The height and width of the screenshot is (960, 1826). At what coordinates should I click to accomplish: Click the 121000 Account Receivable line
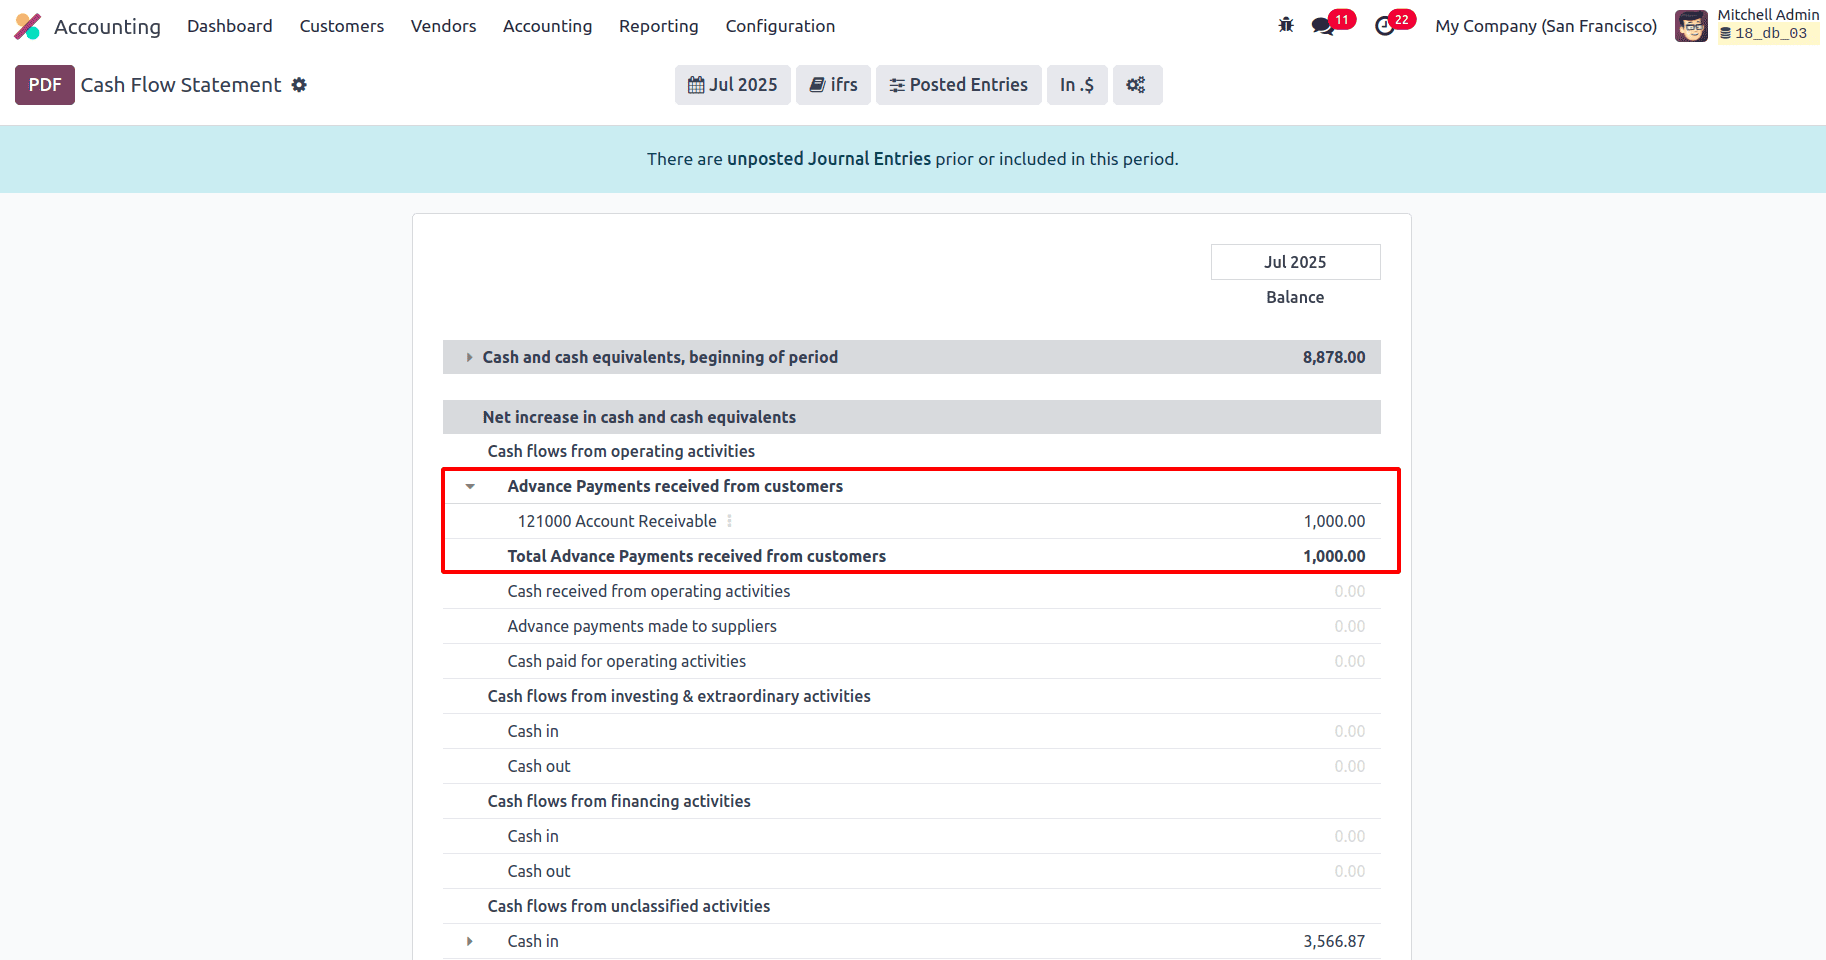(x=617, y=521)
